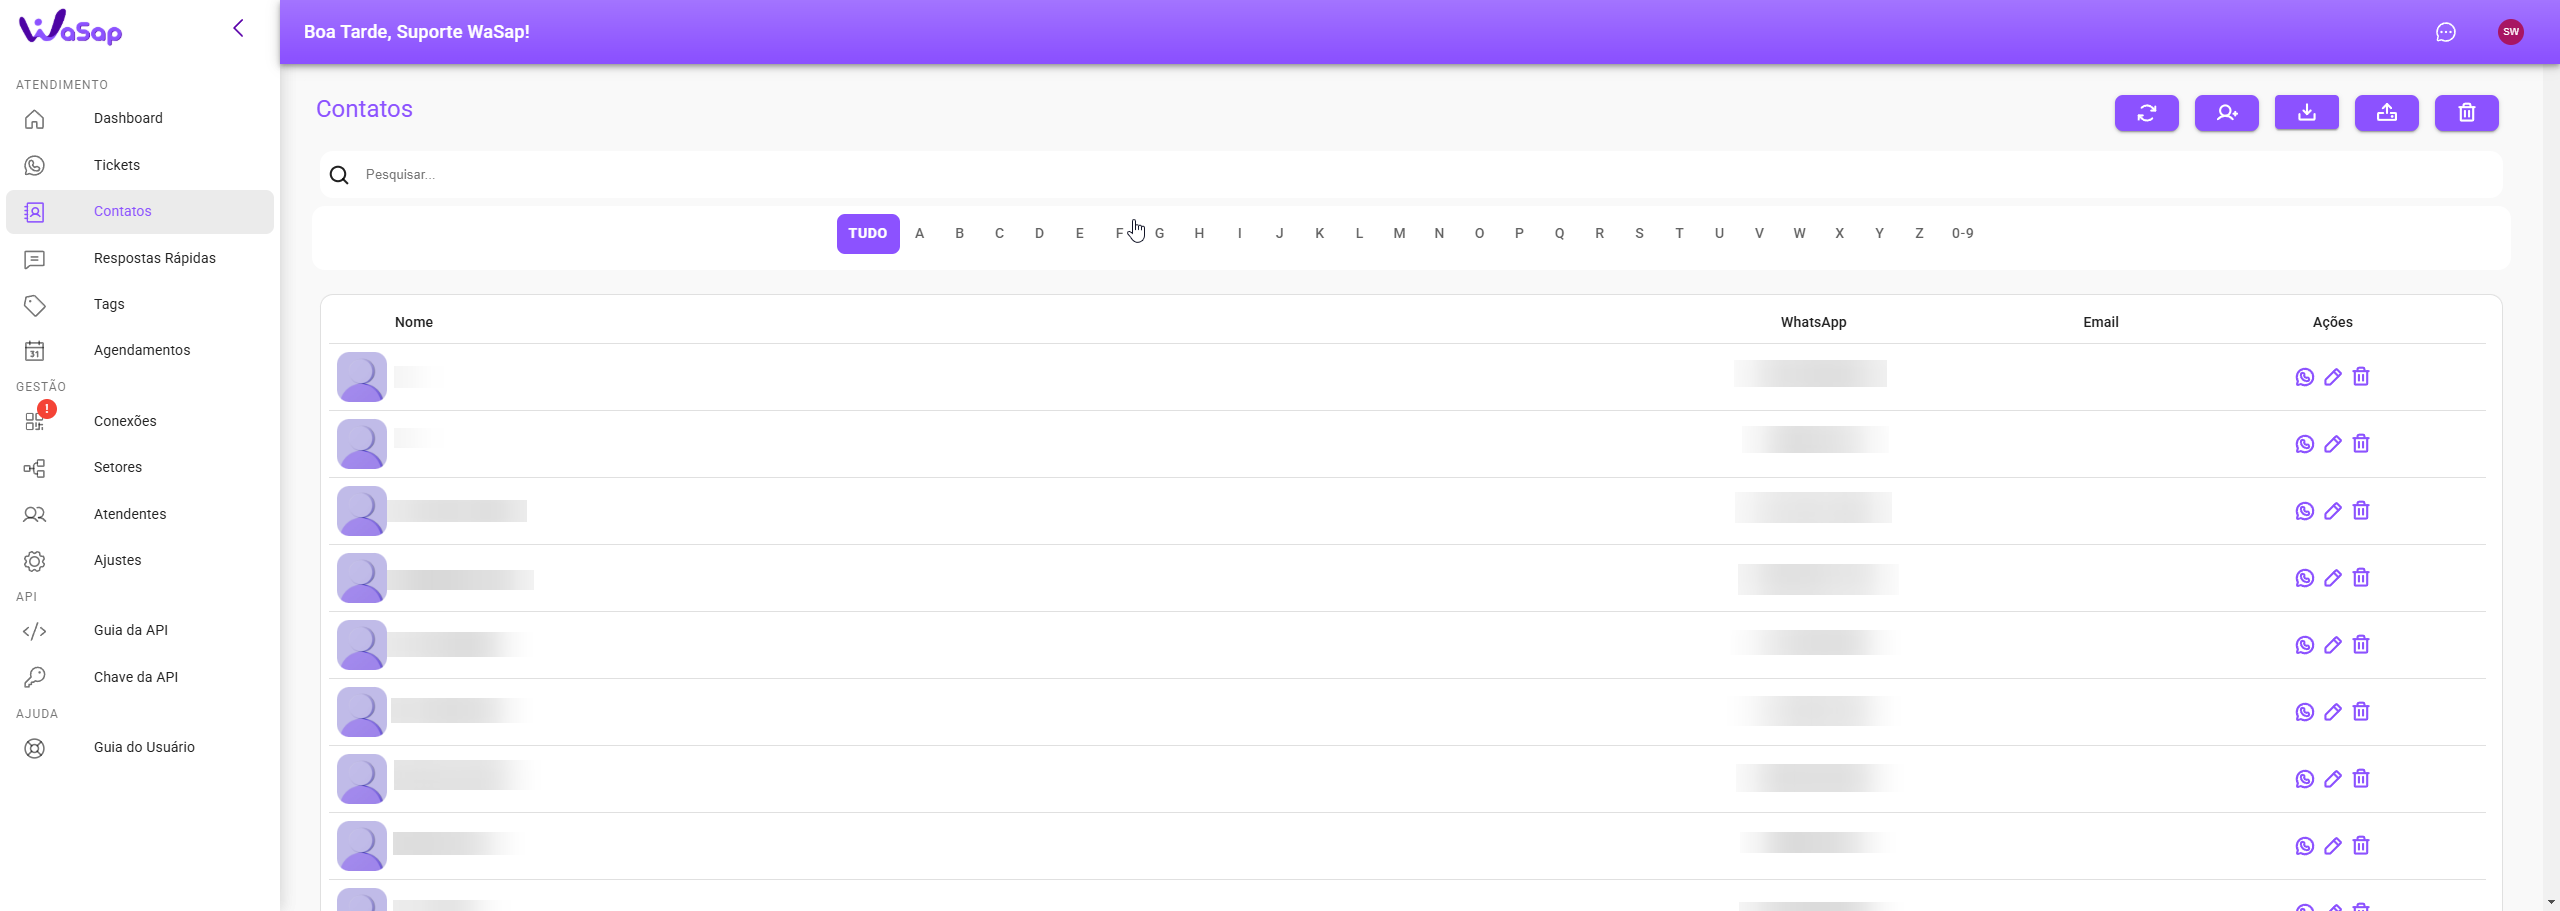Open Tags via its tag icon

click(35, 305)
